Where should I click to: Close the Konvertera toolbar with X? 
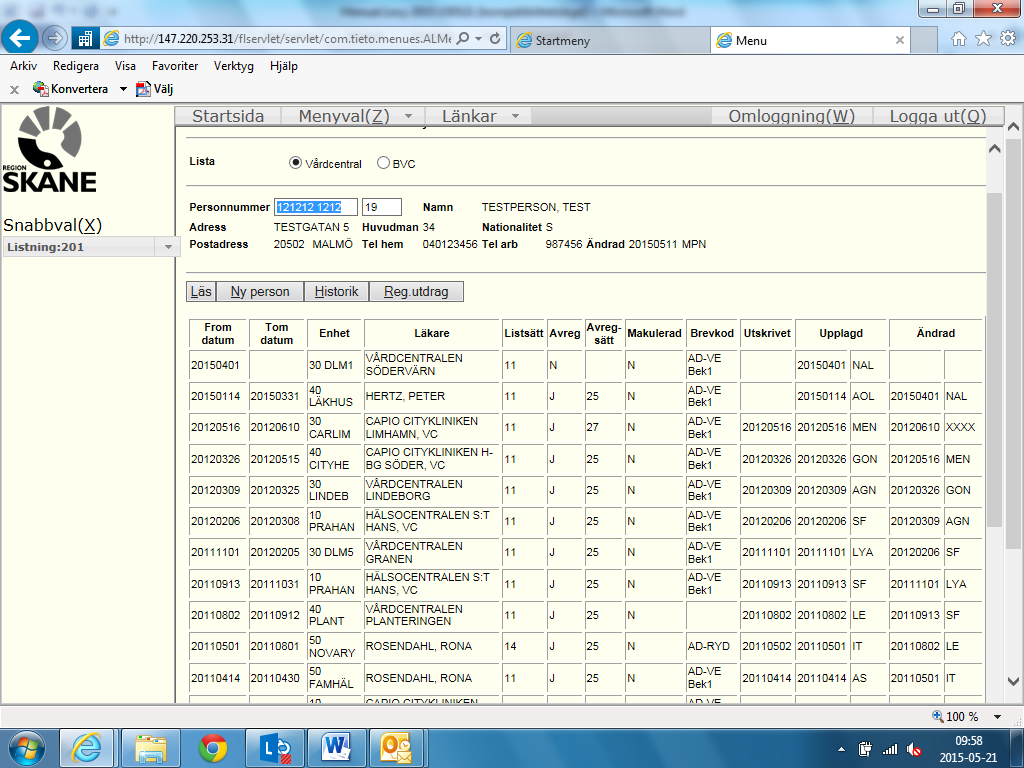14,89
